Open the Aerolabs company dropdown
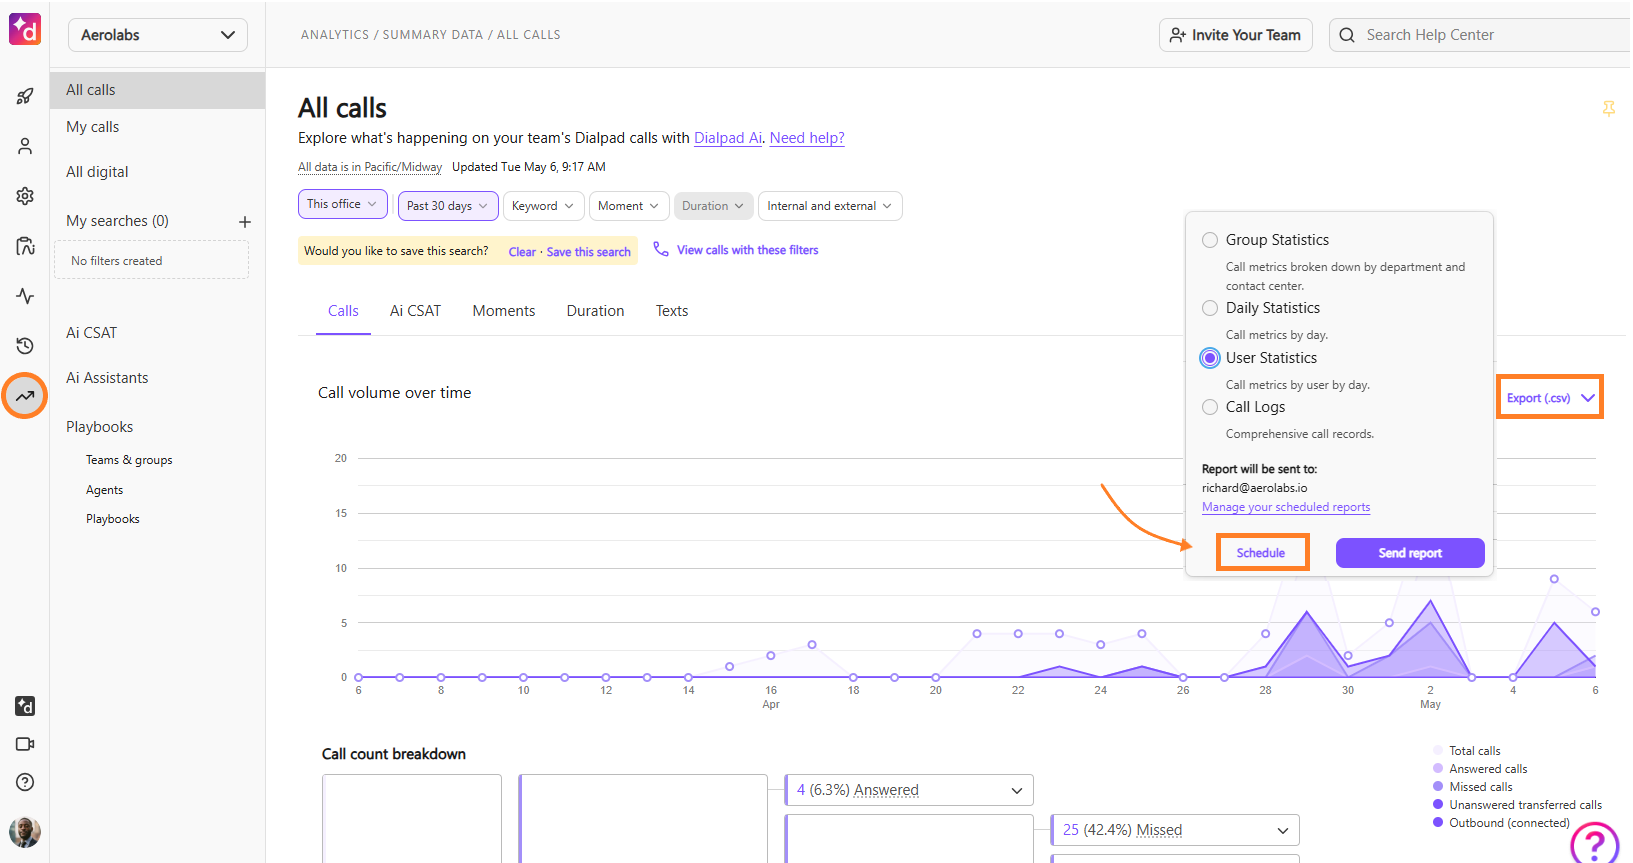Viewport: 1633px width, 863px height. (x=158, y=35)
